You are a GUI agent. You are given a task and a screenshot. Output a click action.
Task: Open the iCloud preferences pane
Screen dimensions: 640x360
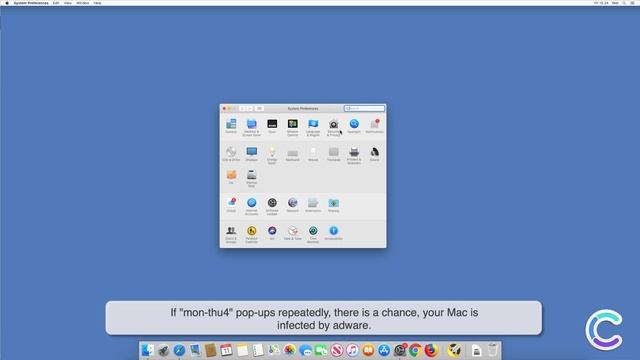[x=231, y=205]
